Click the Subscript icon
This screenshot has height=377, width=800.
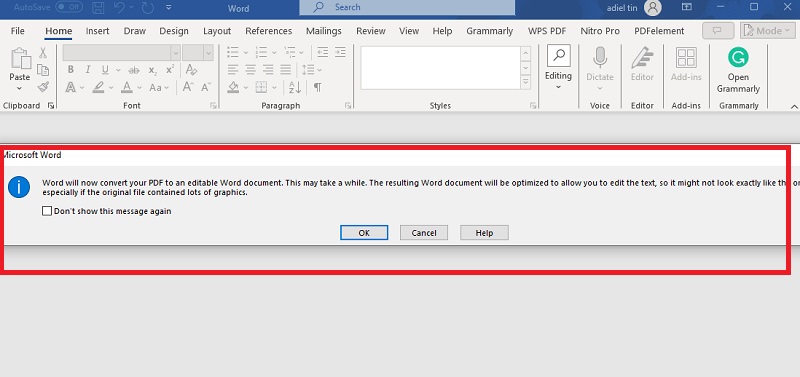(153, 70)
